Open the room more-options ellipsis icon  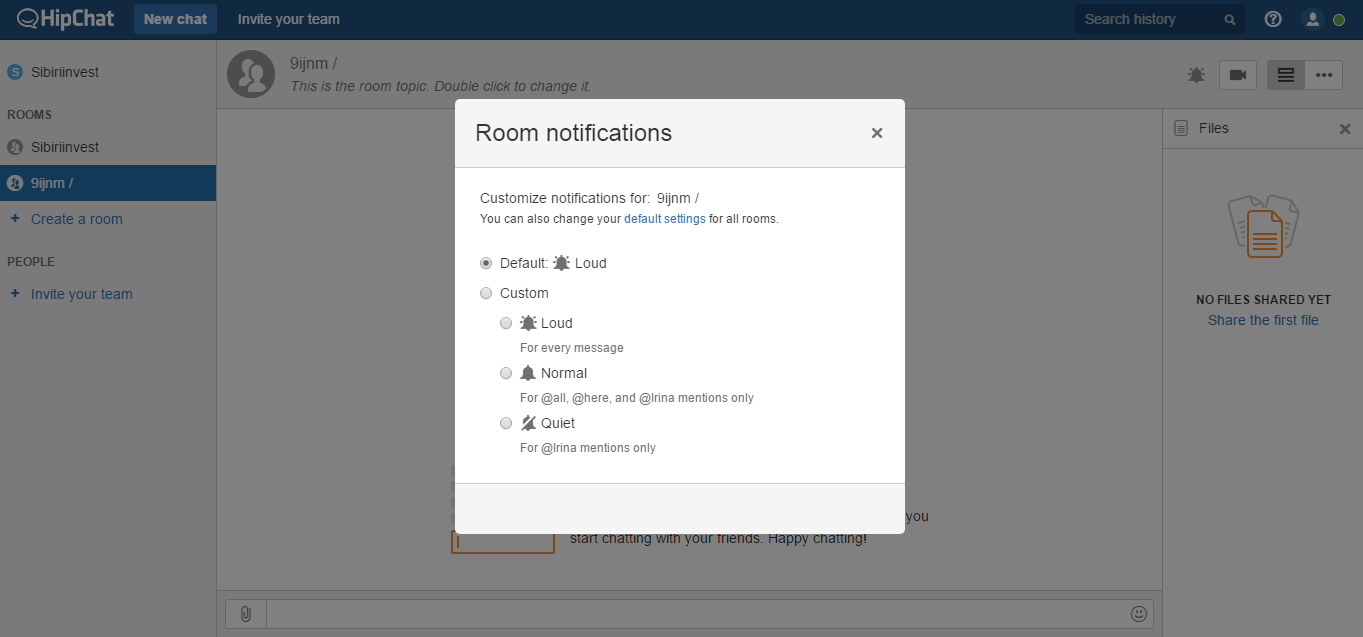[x=1324, y=74]
